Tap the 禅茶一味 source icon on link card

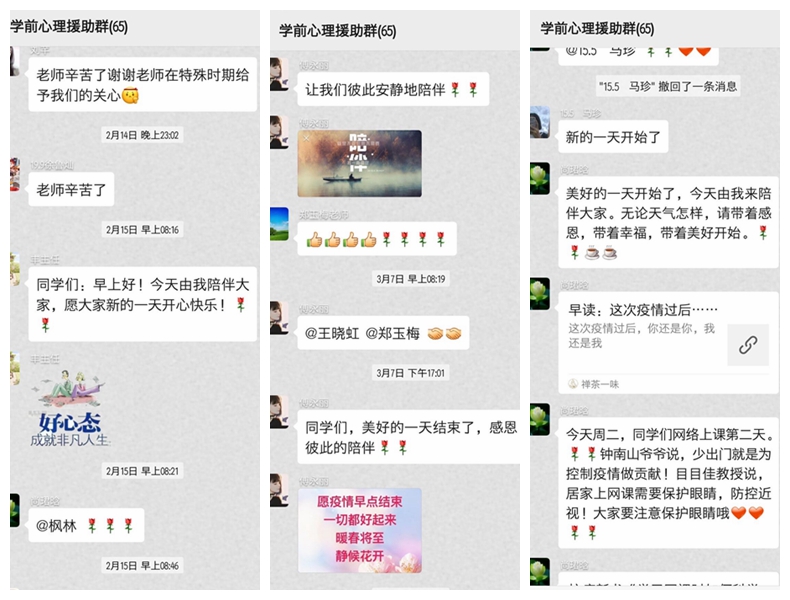point(573,384)
